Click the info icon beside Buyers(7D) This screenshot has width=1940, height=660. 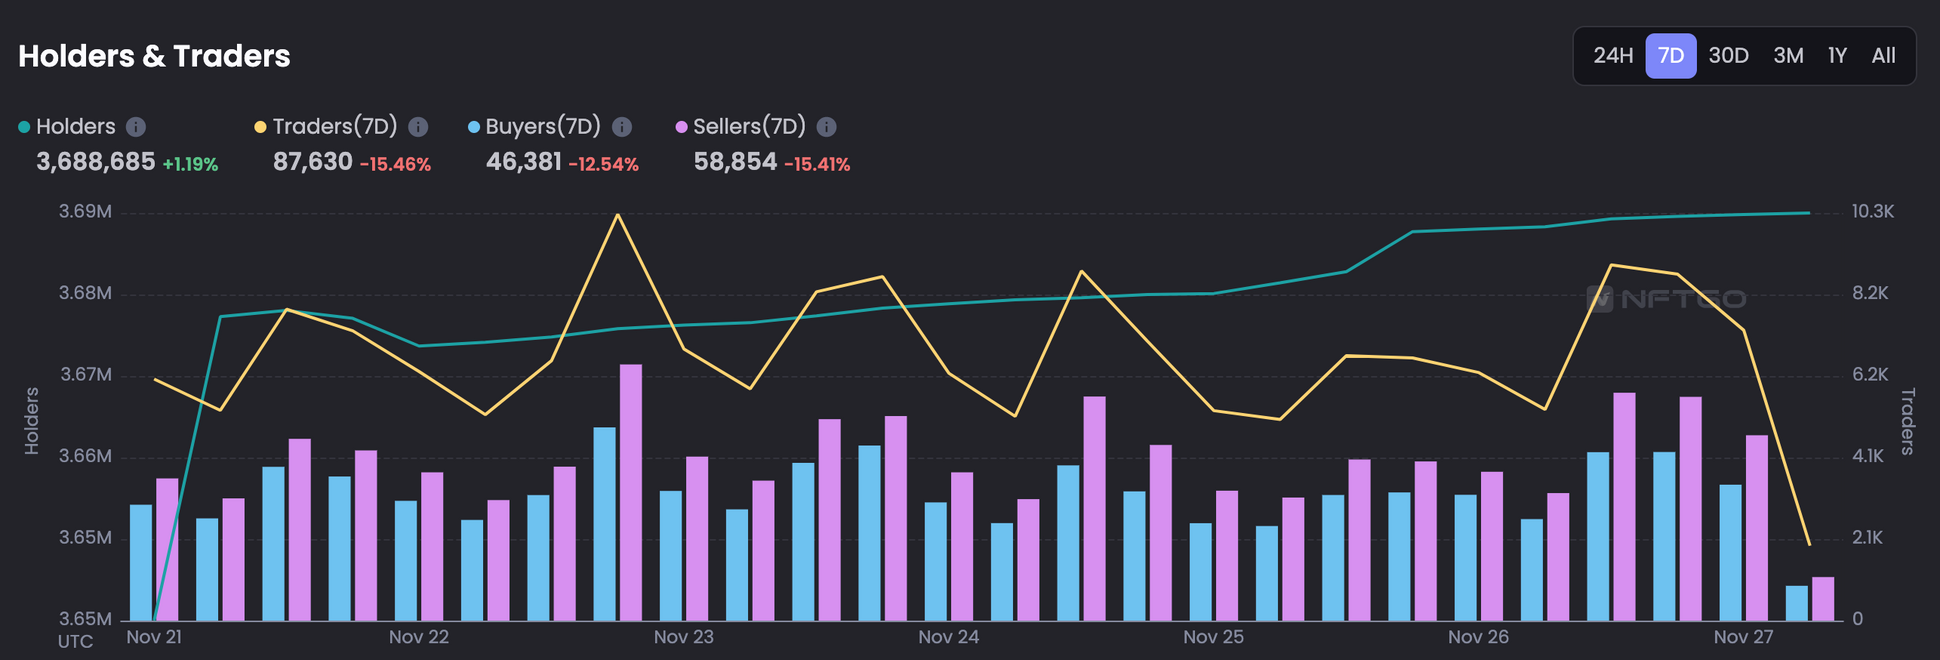[622, 127]
